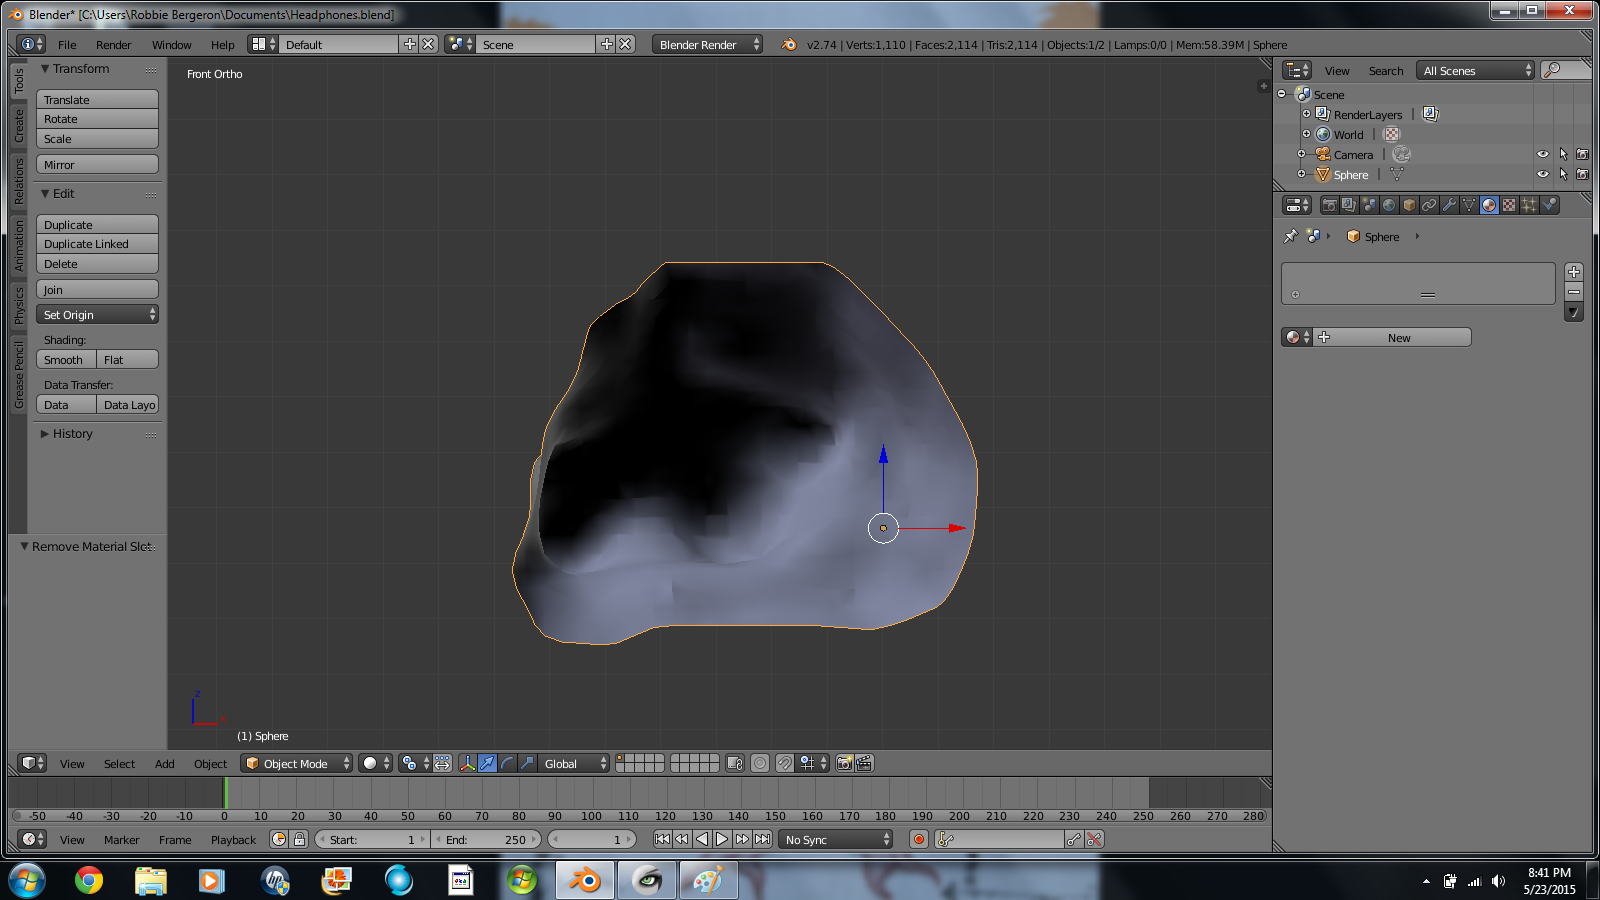Click the Mirror button

pyautogui.click(x=97, y=164)
